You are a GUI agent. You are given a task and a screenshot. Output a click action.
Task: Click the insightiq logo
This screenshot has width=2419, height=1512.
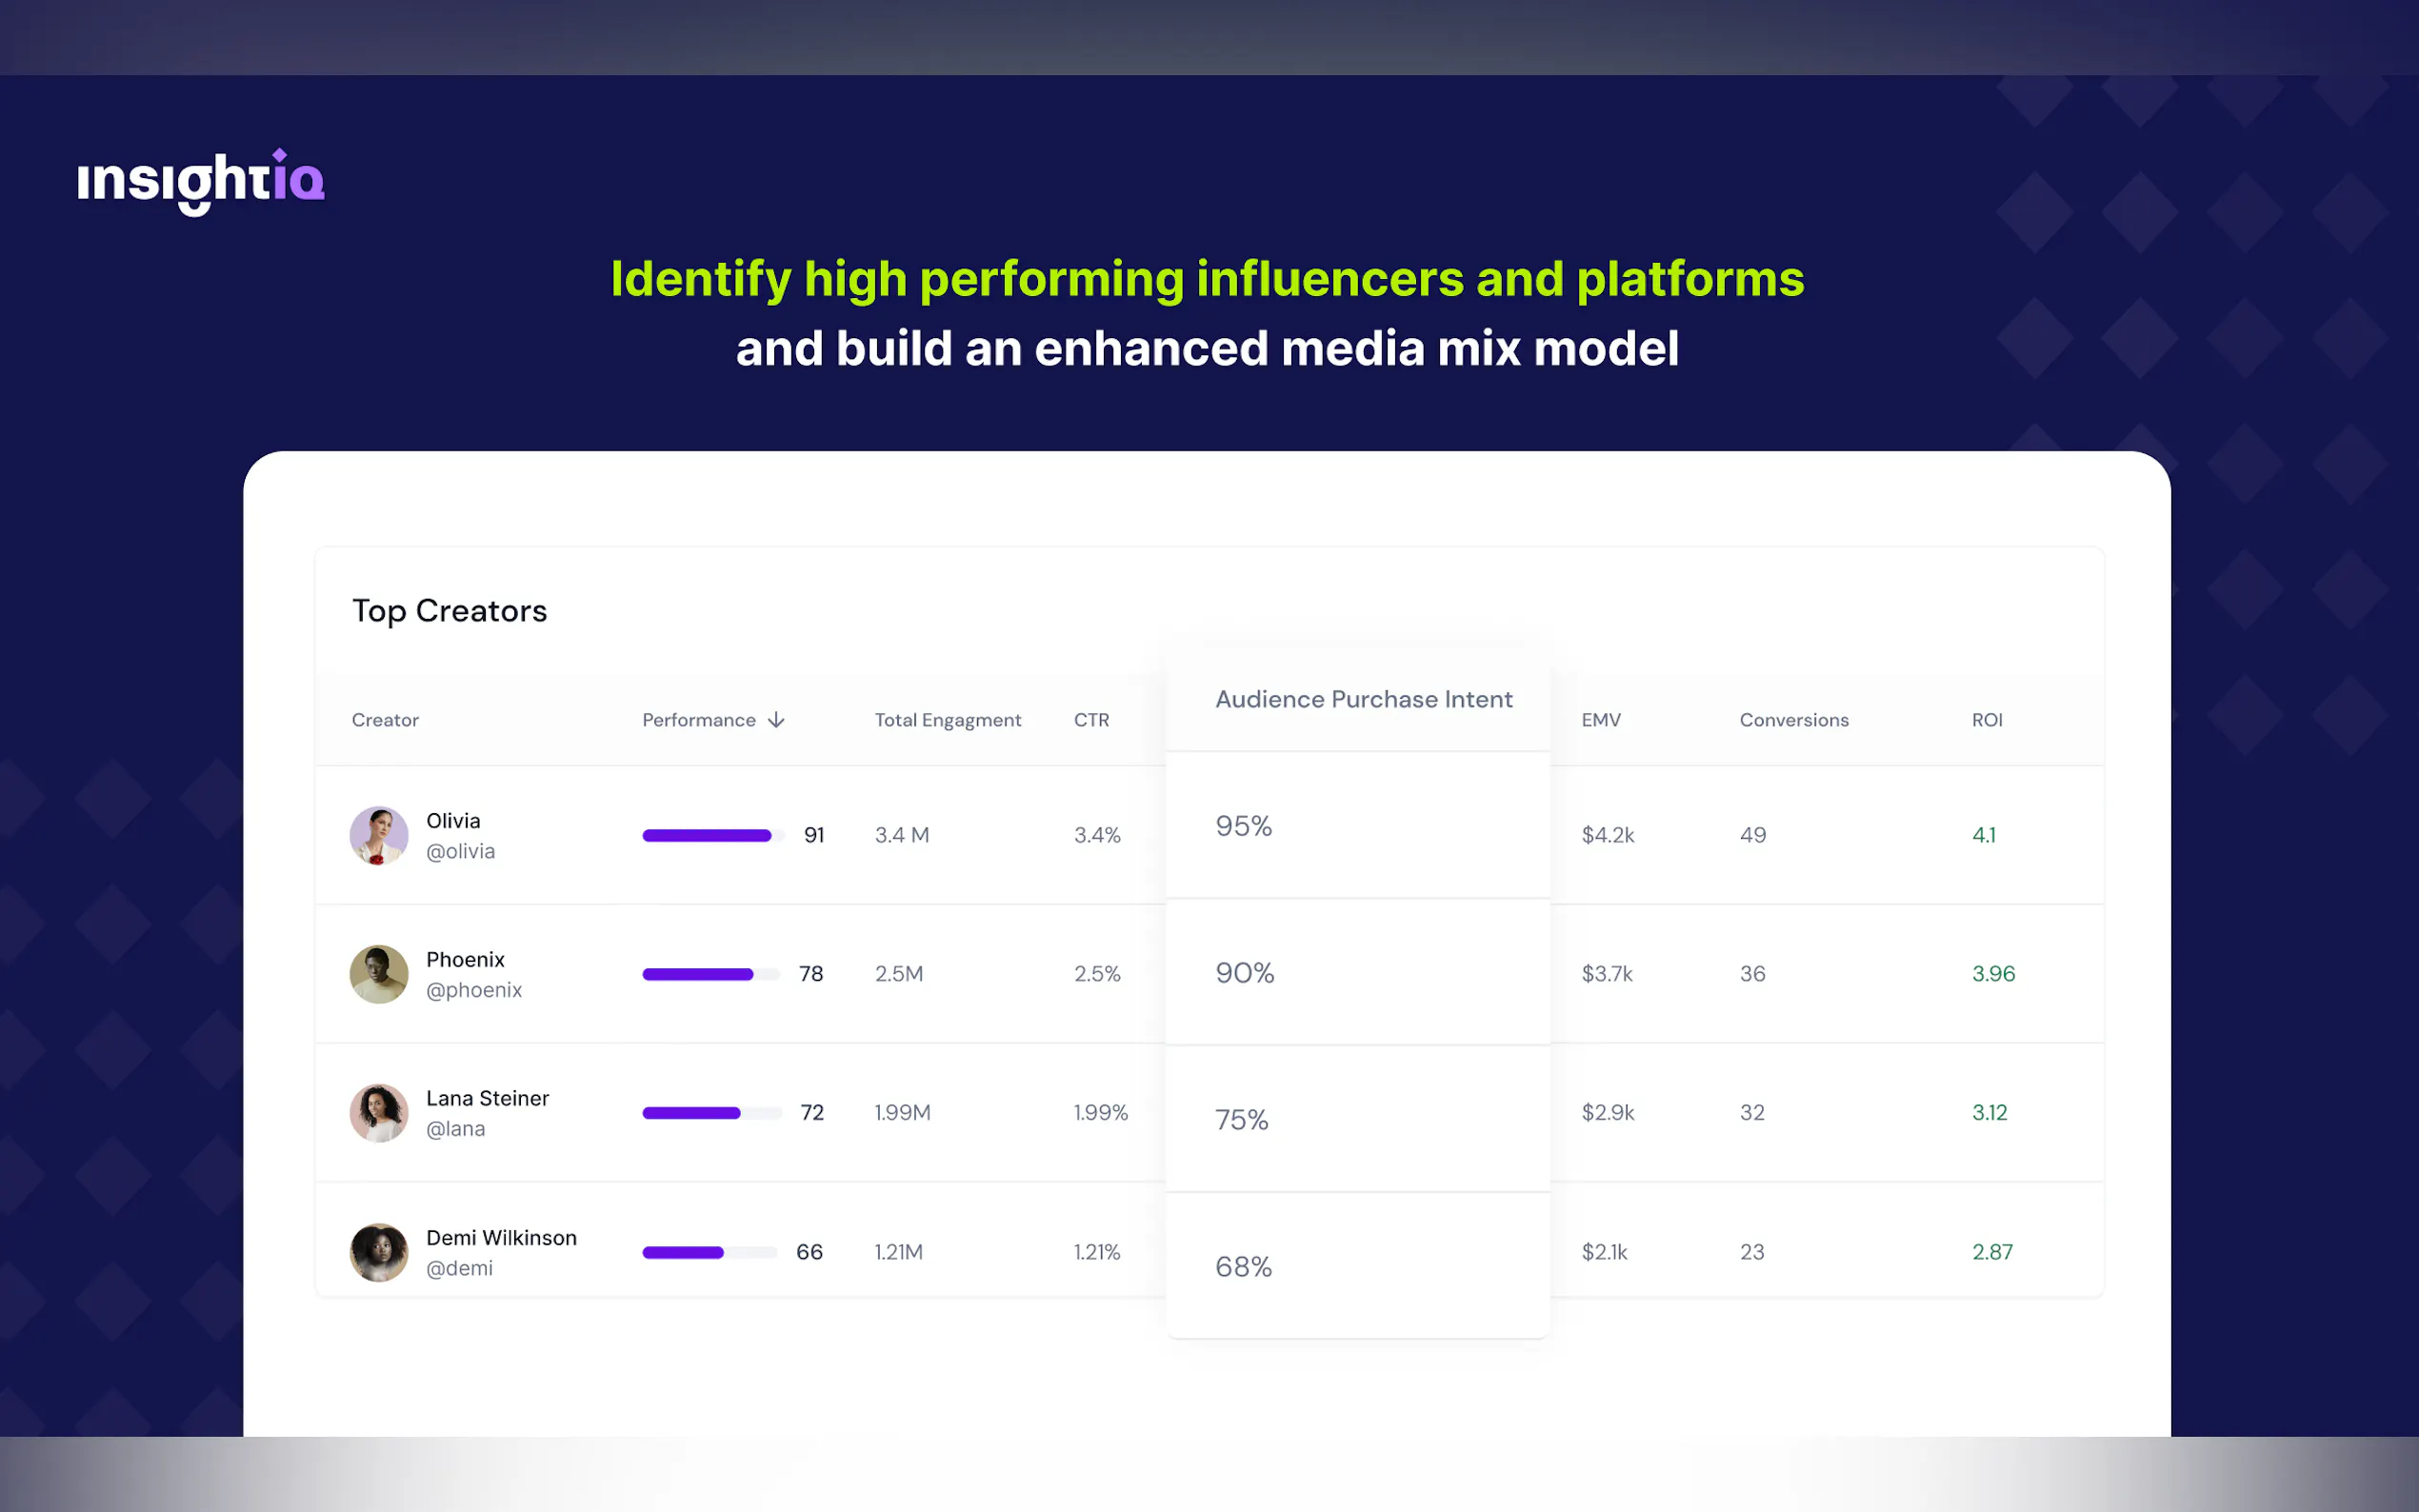201,181
